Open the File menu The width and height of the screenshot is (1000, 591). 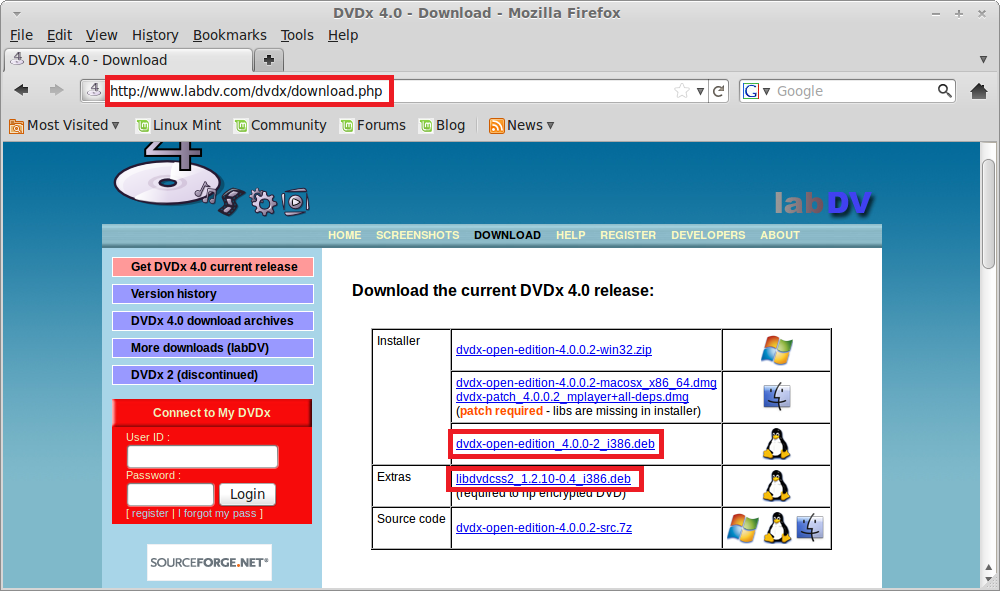click(x=21, y=35)
